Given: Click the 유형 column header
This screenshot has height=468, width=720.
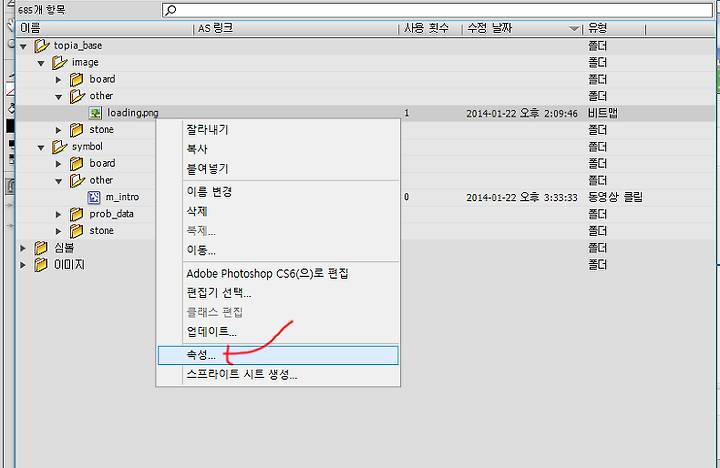Looking at the screenshot, I should click(614, 28).
